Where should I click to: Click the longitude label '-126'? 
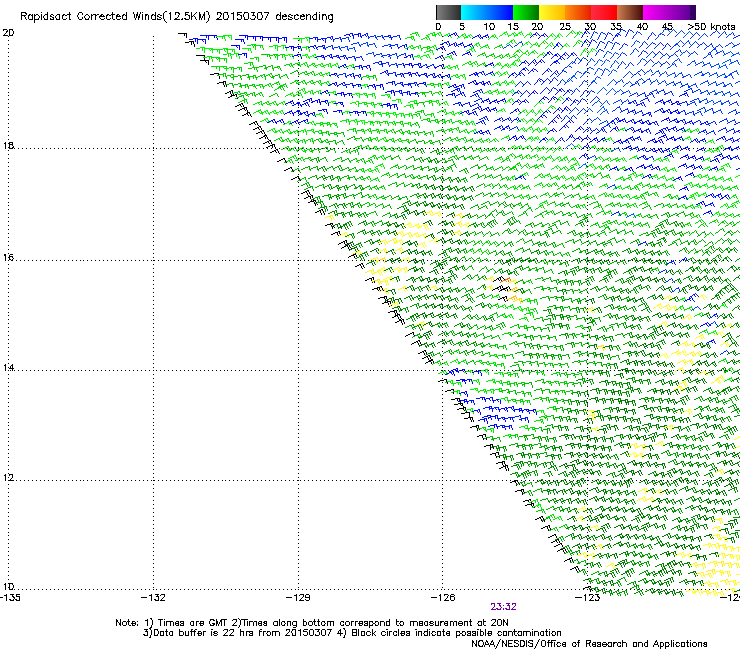coord(443,598)
